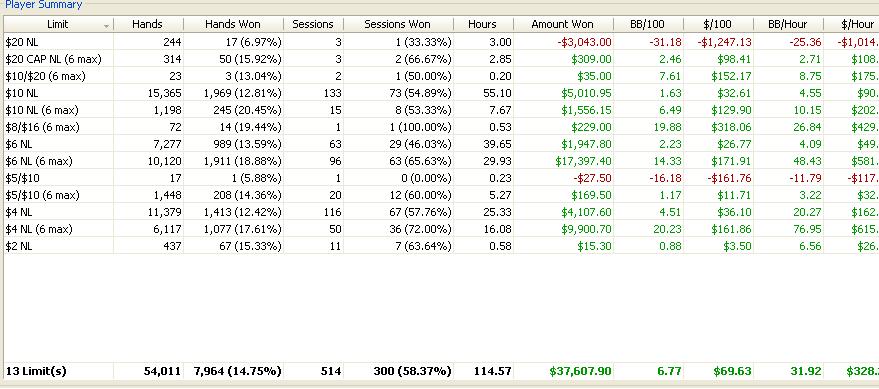The image size is (879, 389).
Task: Select the $10 NL (6 max) row
Action: click(441, 110)
